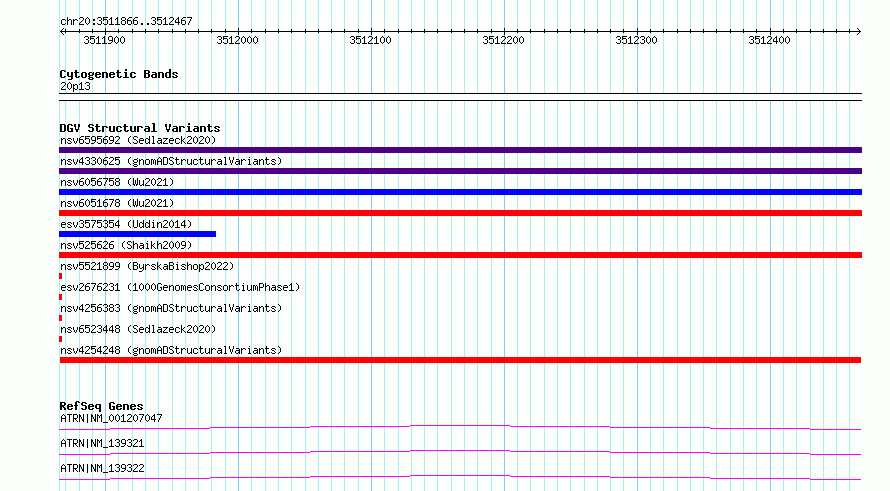
Task: Click the red bar of nsv525626
Action: pyautogui.click(x=460, y=255)
